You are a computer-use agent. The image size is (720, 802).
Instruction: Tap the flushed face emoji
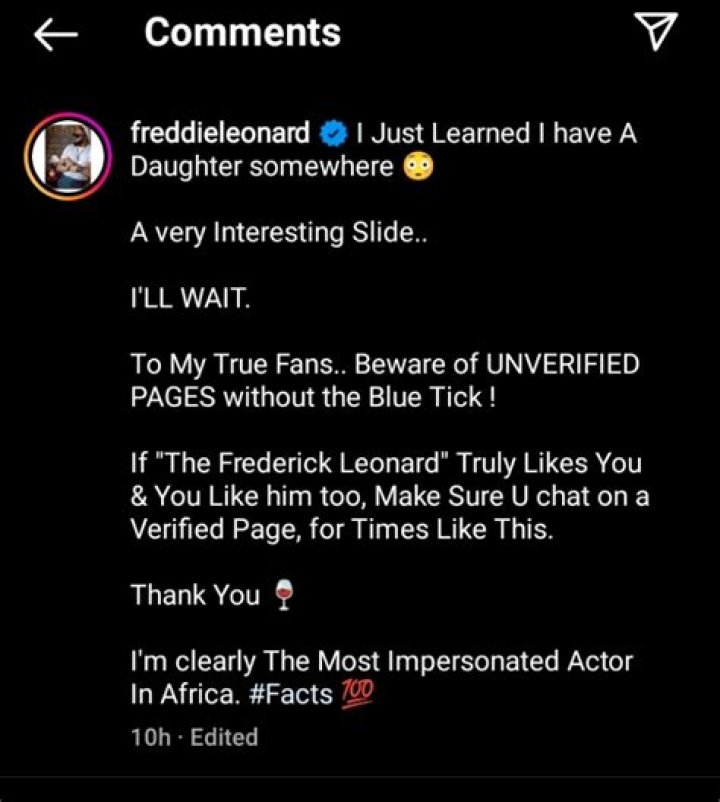pos(418,167)
